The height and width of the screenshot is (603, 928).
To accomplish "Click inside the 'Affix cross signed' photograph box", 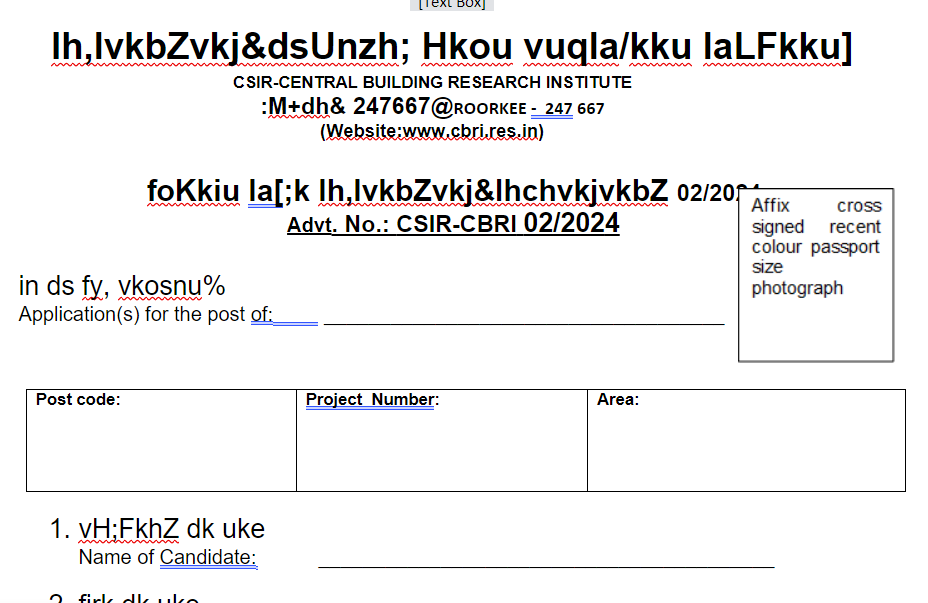I will click(x=816, y=275).
